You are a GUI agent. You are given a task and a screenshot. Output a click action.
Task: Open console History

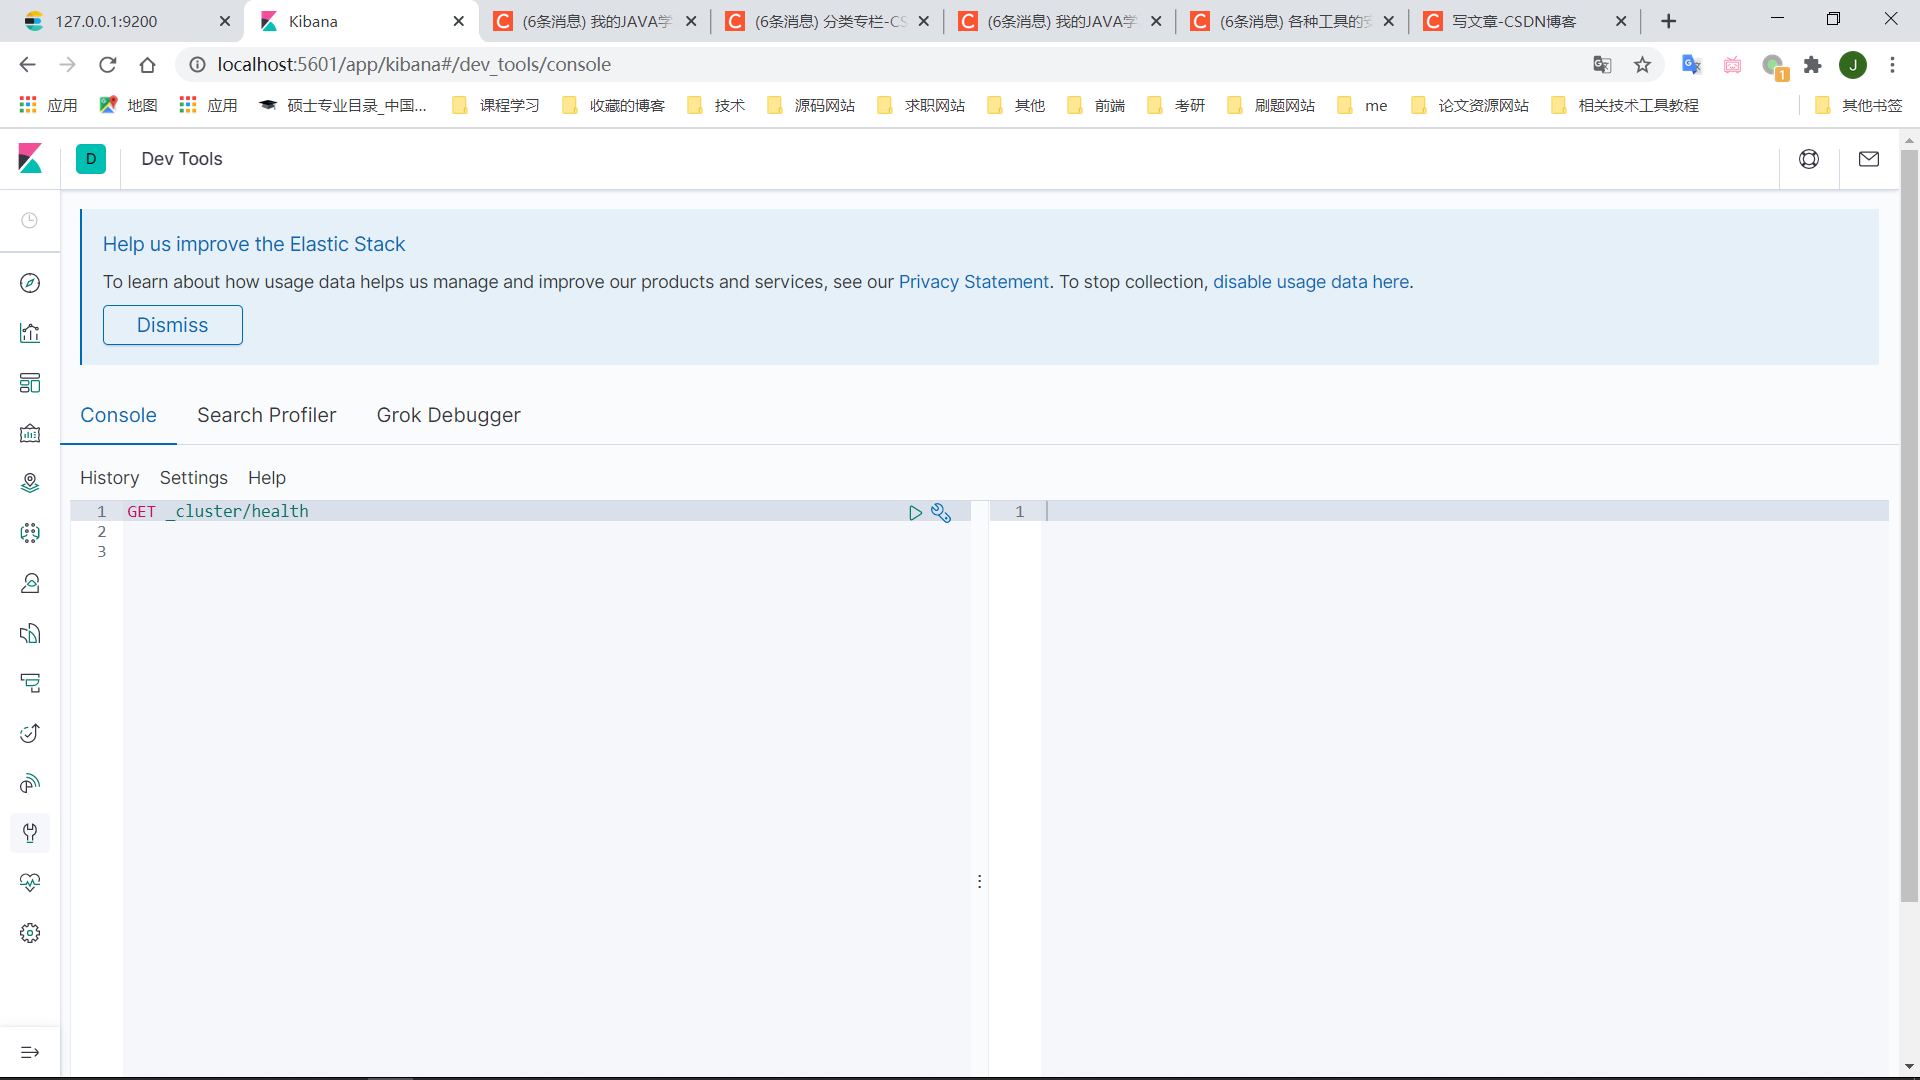[110, 478]
